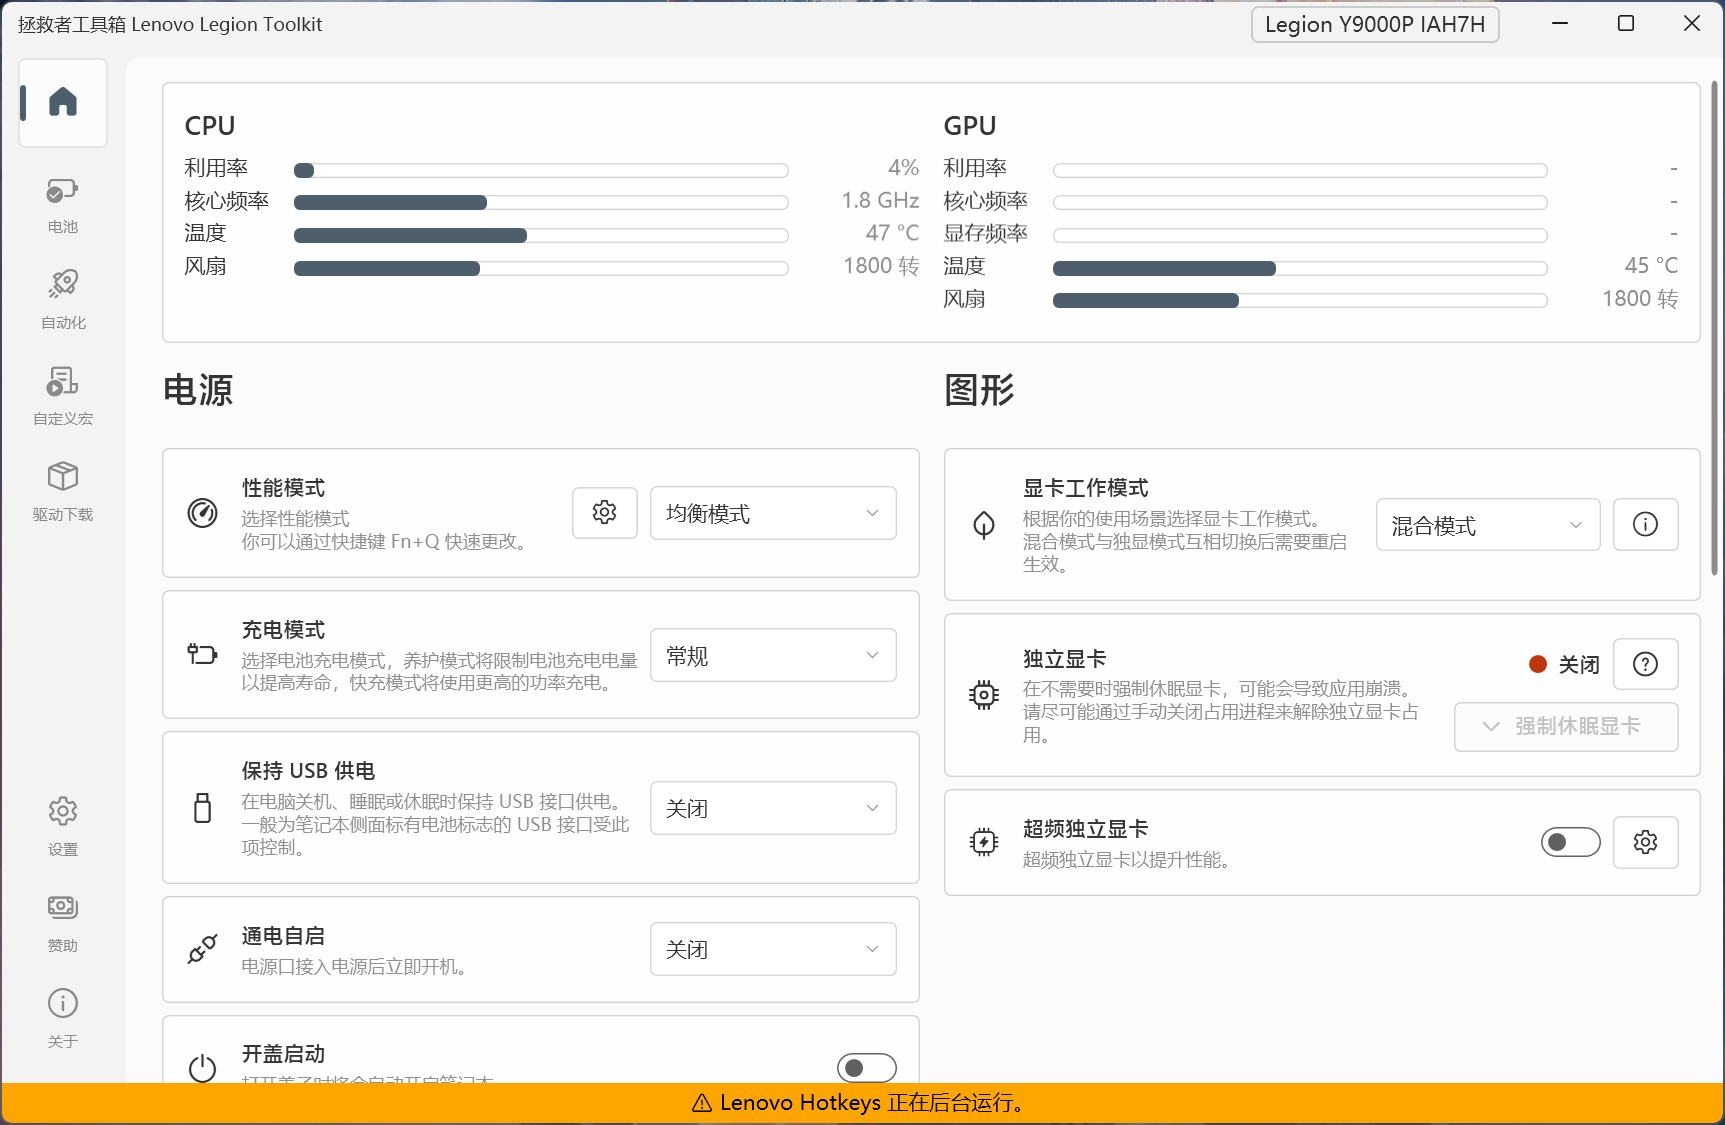Click the GPU 温度 progress bar
1725x1125 pixels.
click(1300, 268)
